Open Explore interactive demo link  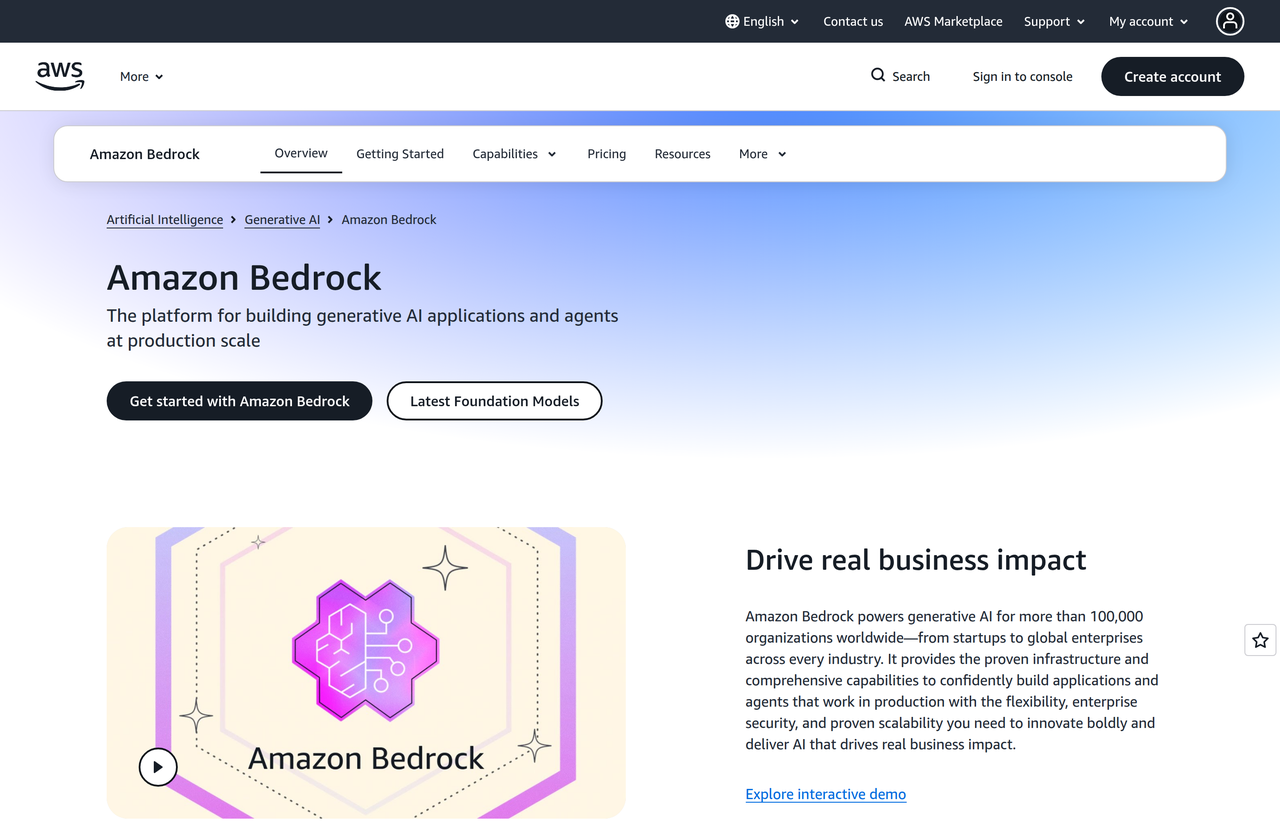(826, 794)
